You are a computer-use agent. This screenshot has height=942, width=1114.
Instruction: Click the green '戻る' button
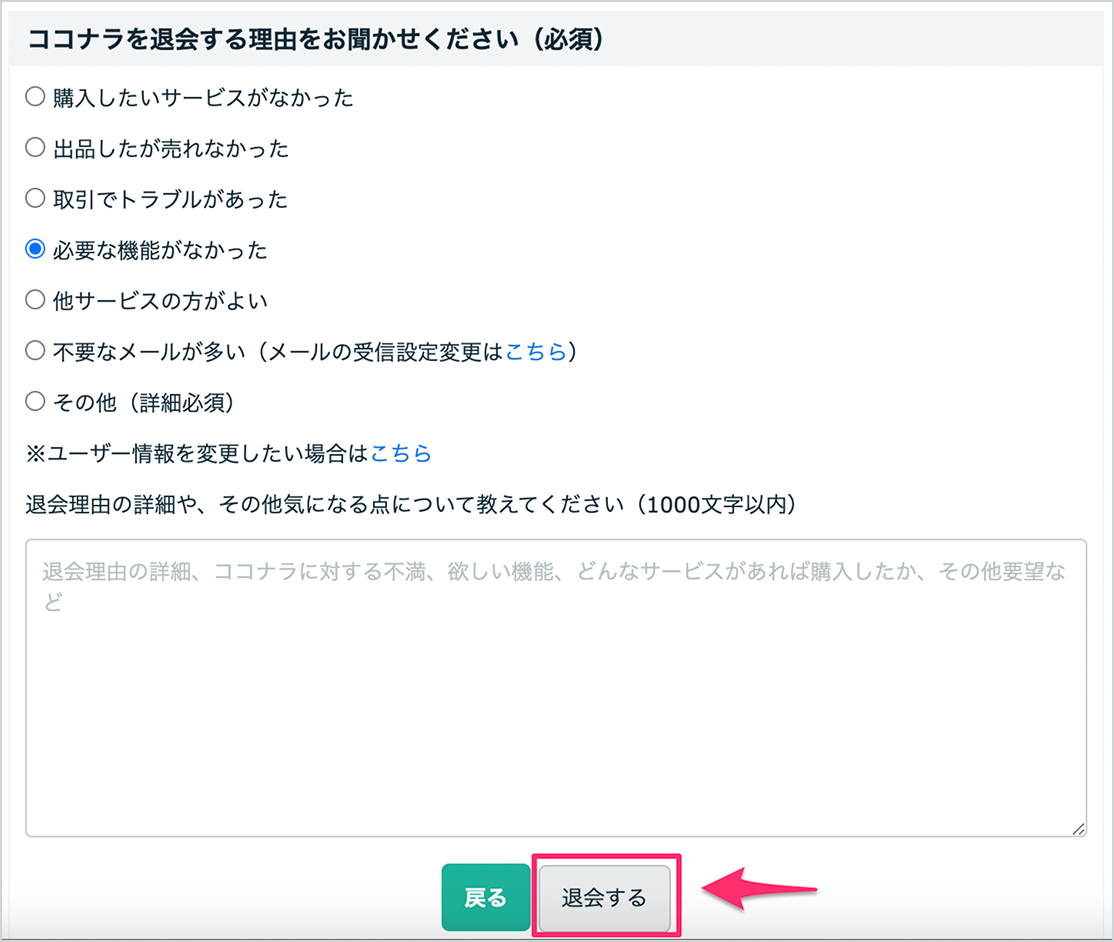point(486,897)
